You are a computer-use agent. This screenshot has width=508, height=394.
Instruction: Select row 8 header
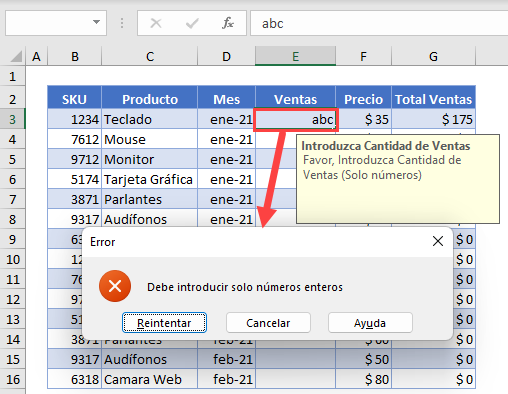click(13, 219)
